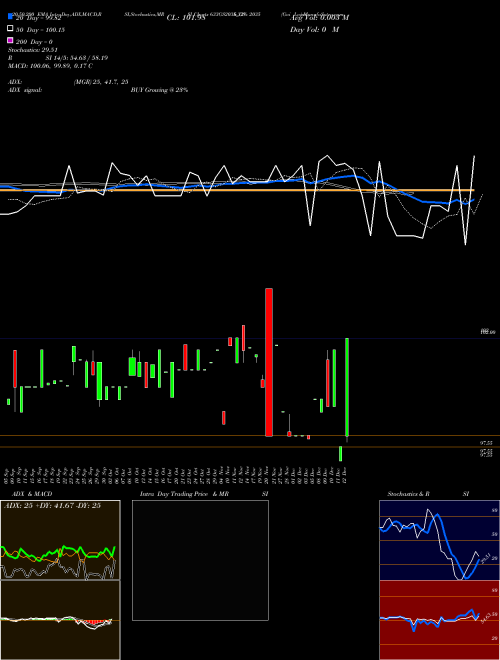Click the 'SI 14/3: 54.63 / 58.19' value
Screen dimensions: 500x660
coord(77,58)
